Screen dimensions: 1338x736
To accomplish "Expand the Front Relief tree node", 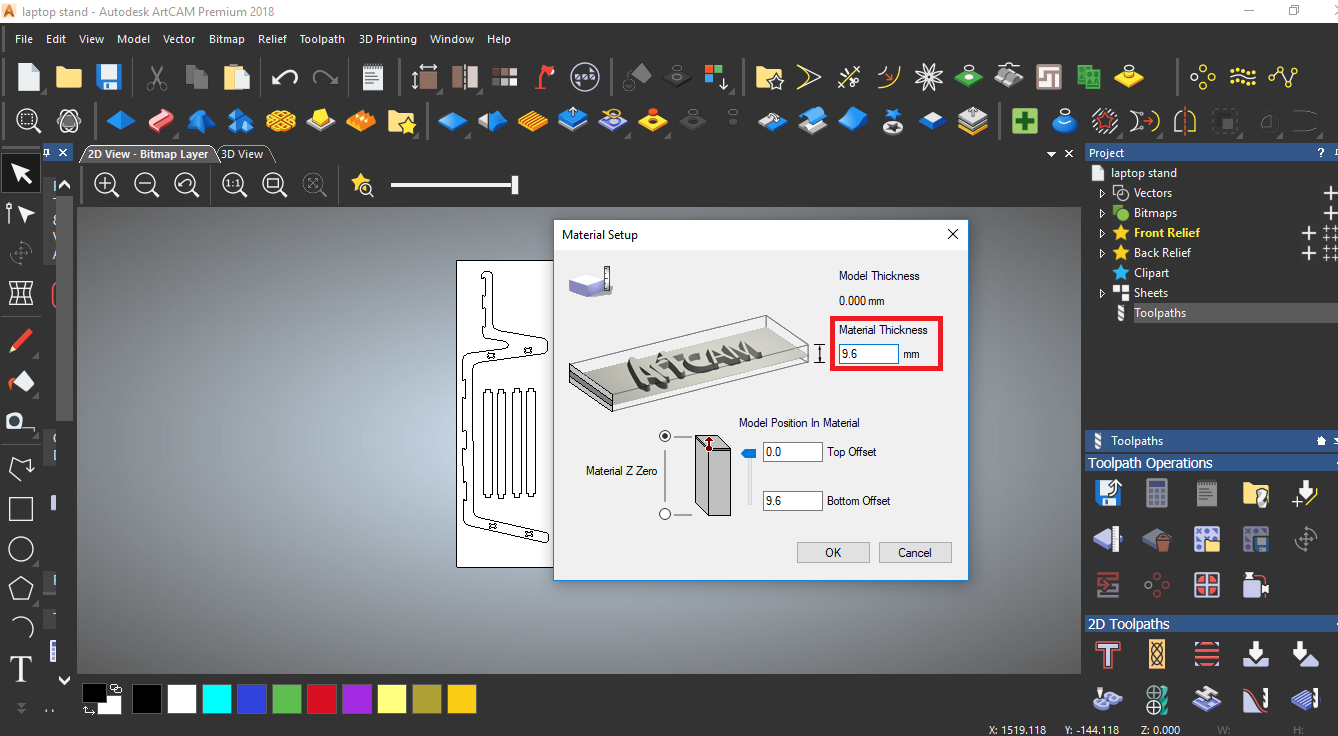I will pyautogui.click(x=1103, y=233).
